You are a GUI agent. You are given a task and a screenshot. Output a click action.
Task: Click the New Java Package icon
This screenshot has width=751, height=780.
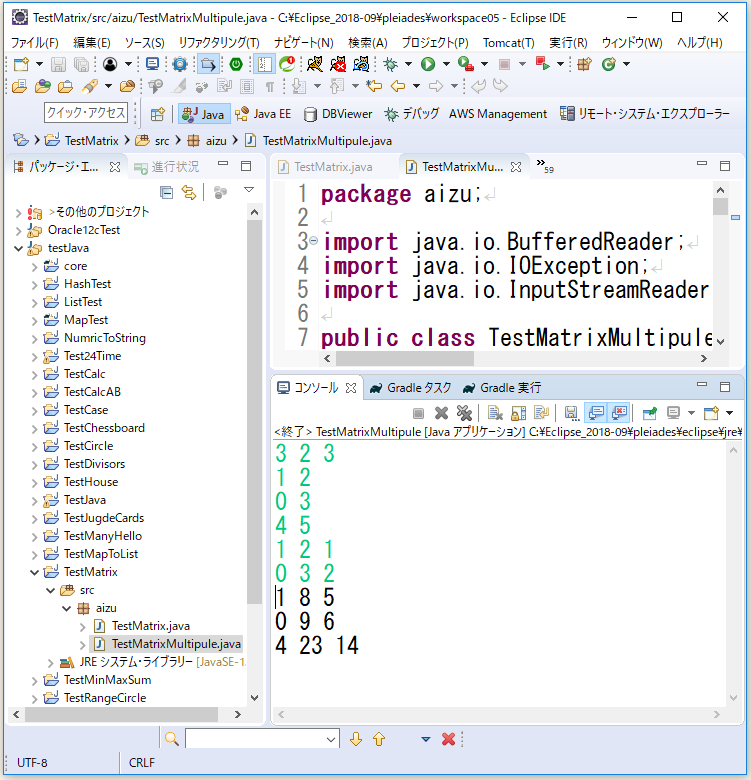[x=584, y=64]
